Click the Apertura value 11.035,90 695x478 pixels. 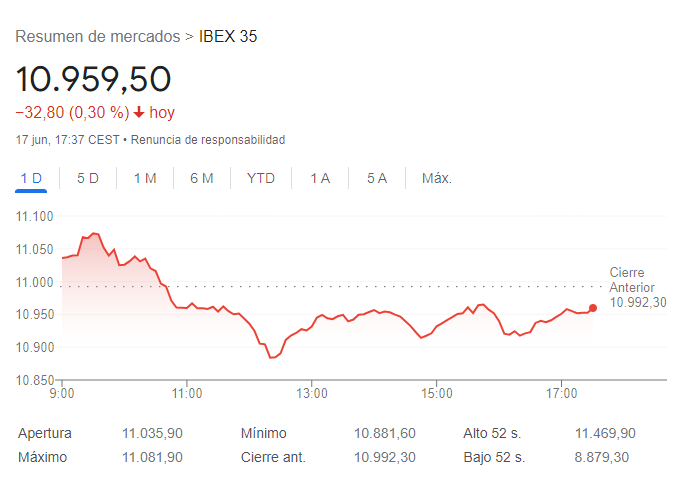pos(152,433)
